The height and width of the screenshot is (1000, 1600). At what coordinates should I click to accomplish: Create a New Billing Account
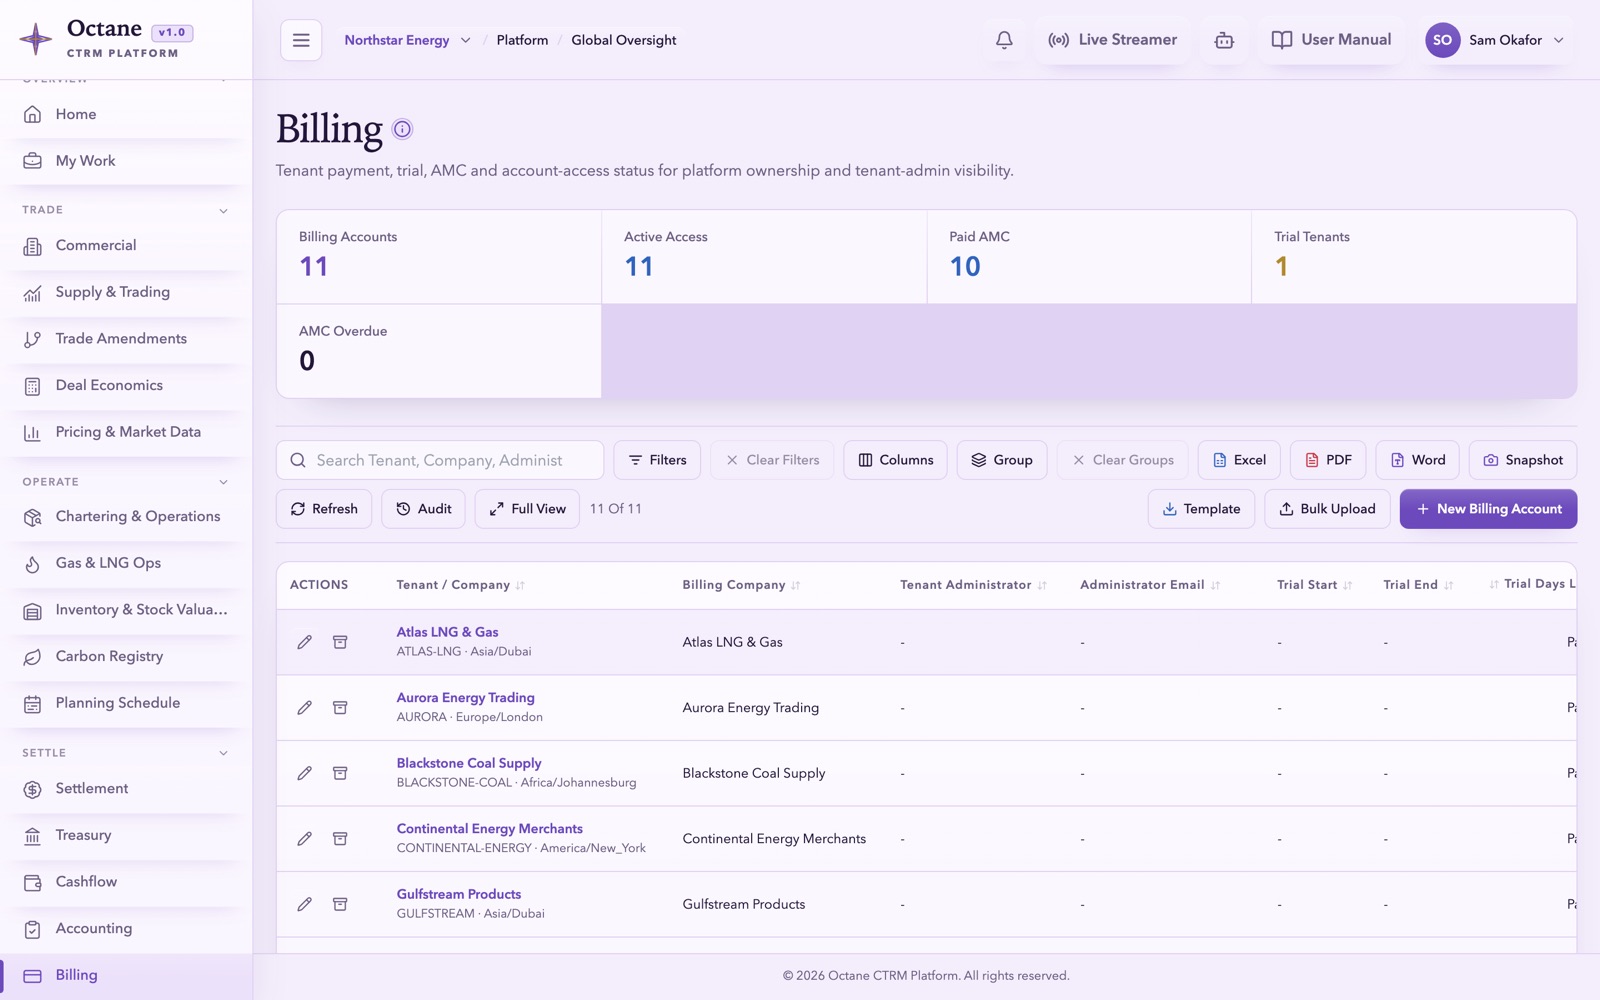[x=1488, y=509]
